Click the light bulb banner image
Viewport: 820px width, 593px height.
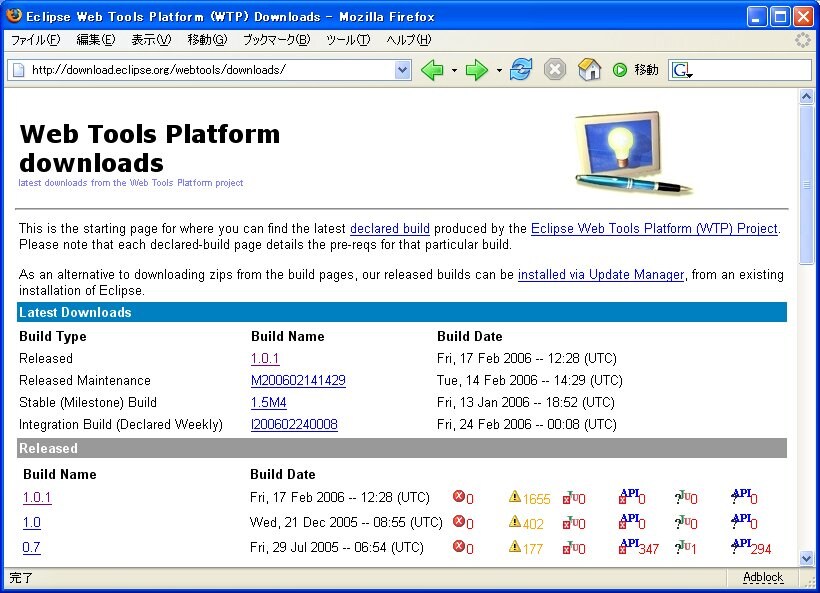634,153
